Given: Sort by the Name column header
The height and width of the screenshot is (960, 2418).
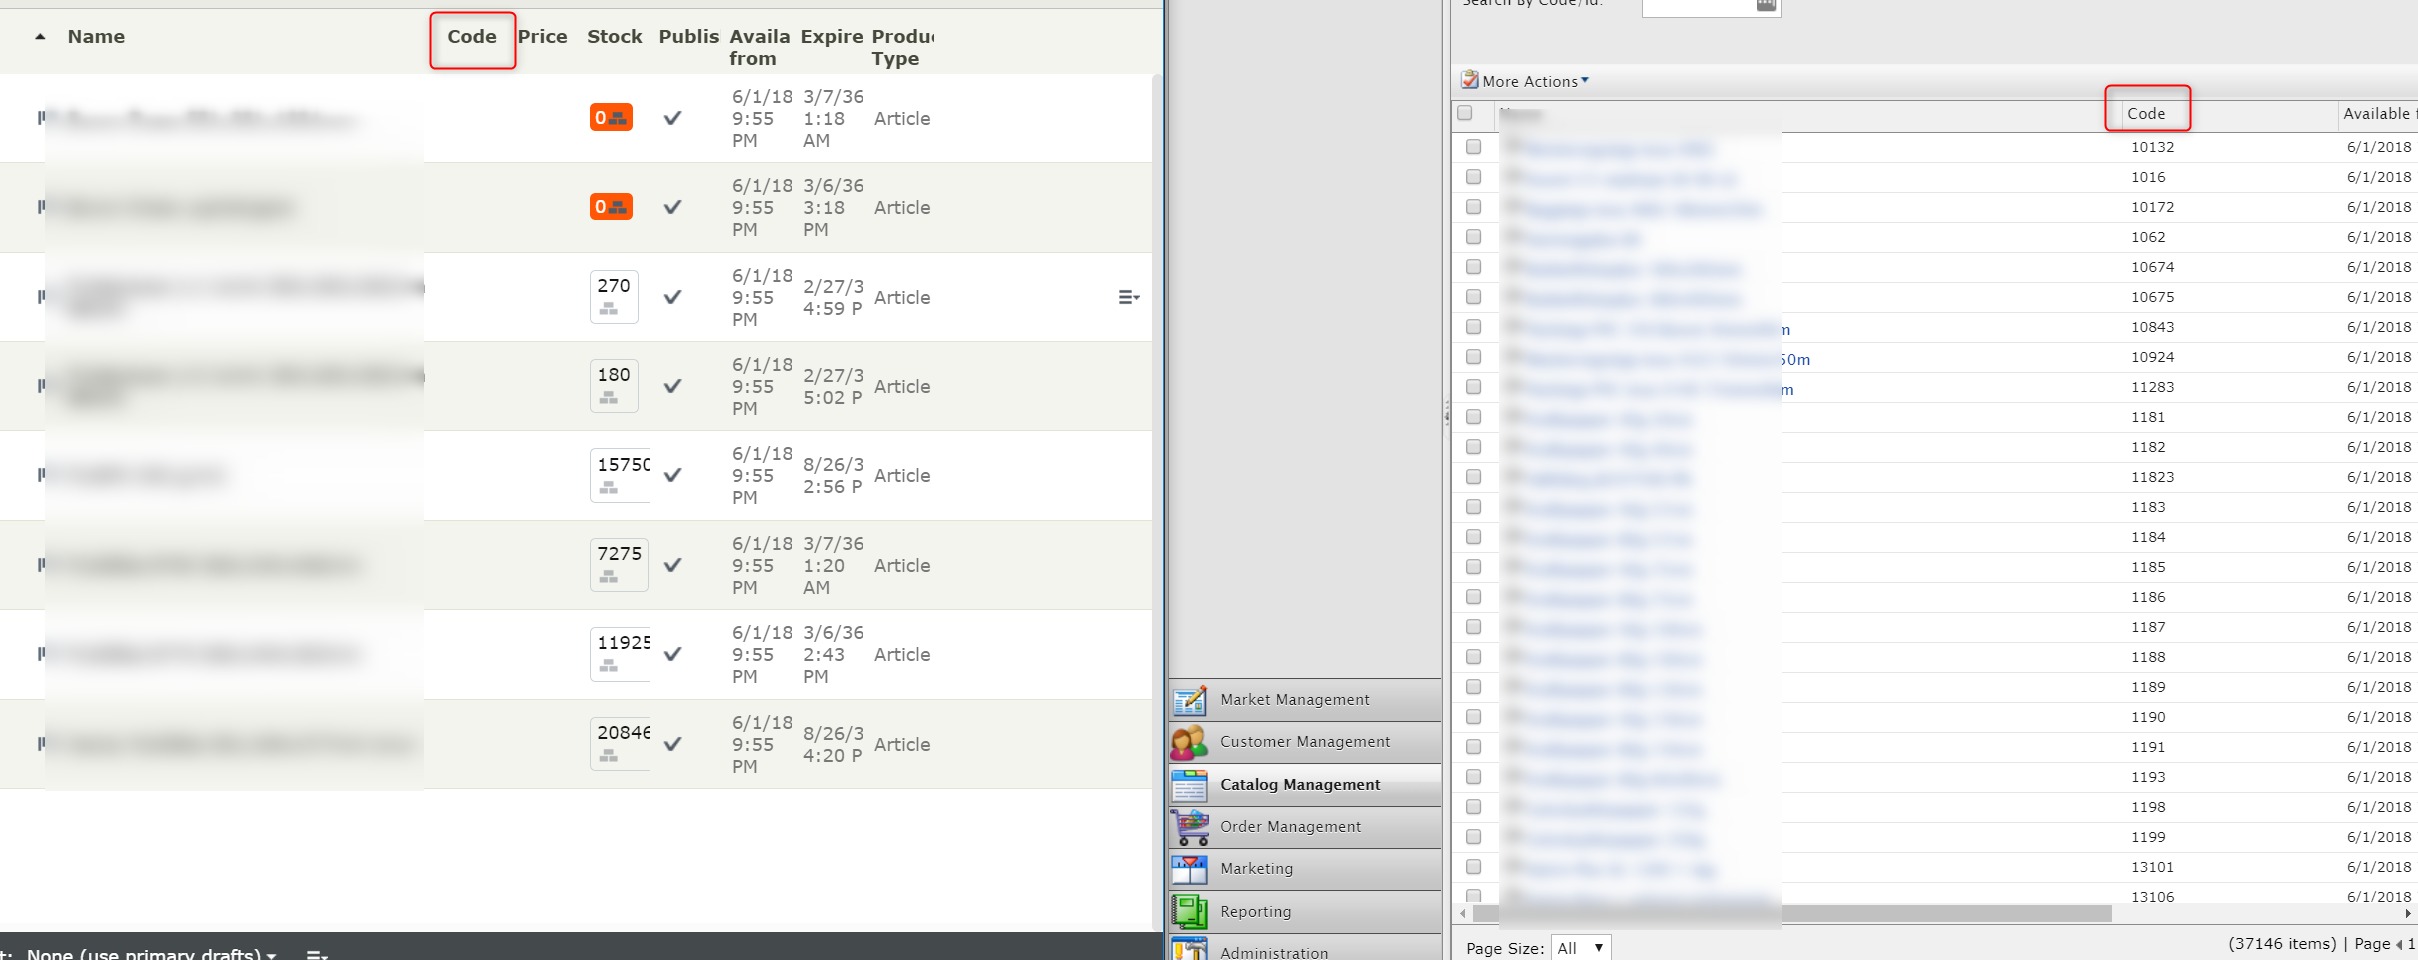Looking at the screenshot, I should point(96,37).
